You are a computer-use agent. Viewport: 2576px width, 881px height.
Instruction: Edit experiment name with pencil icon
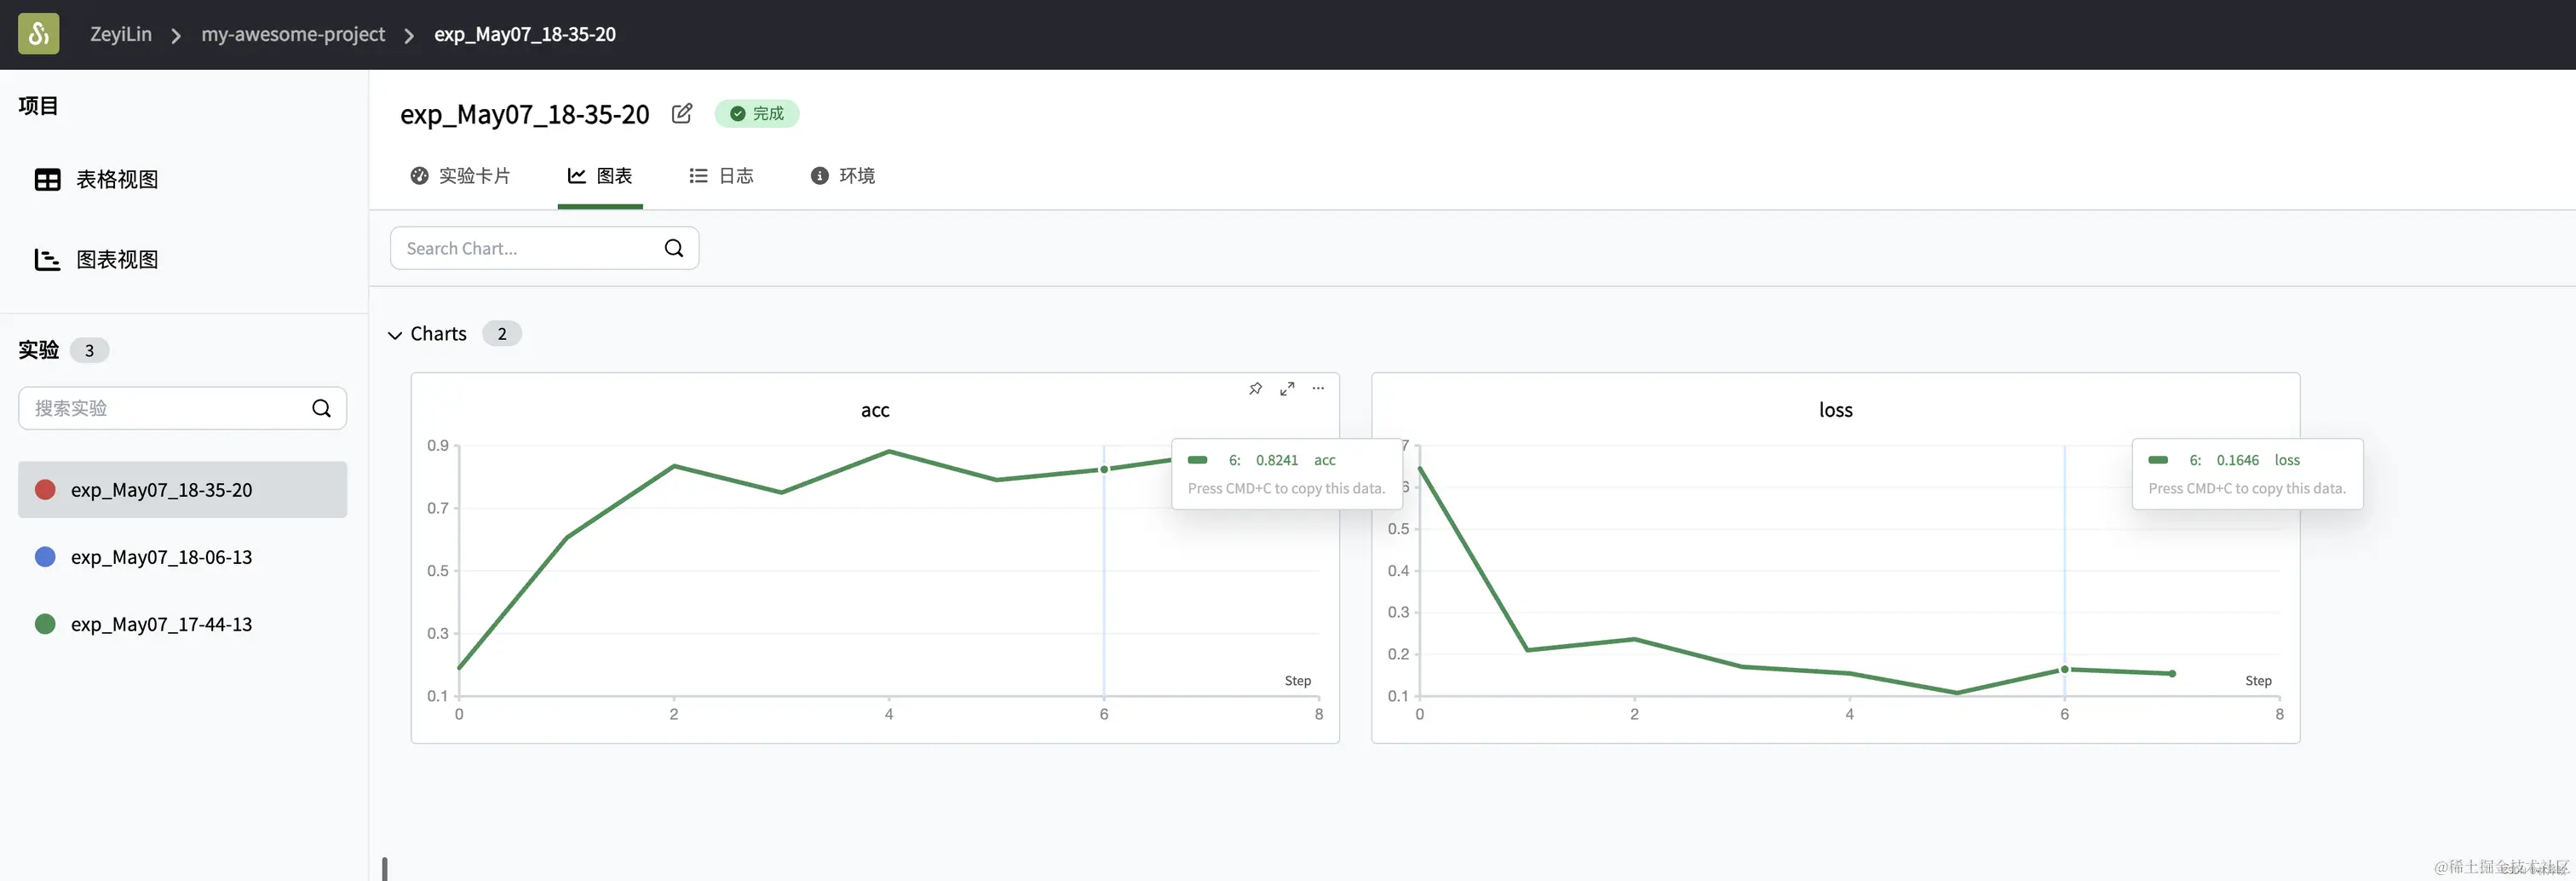point(682,114)
